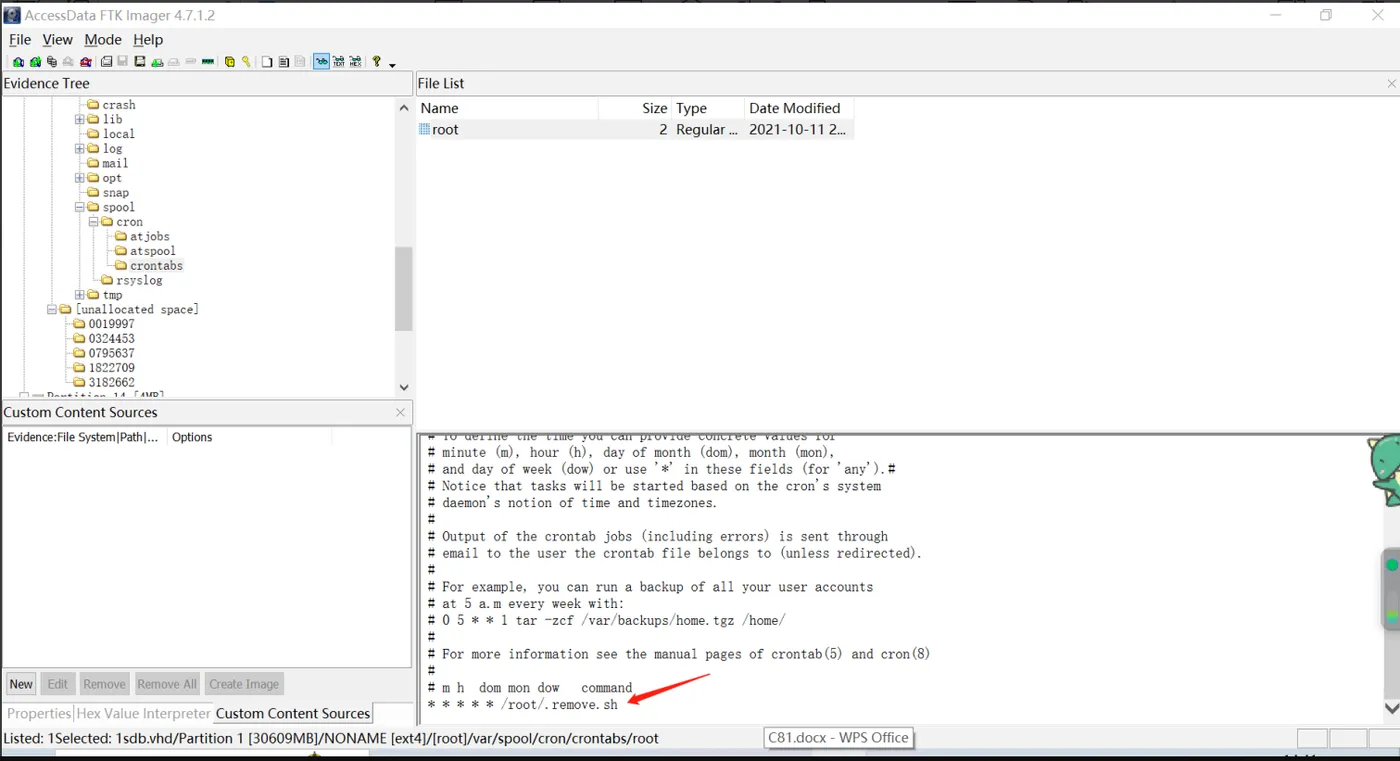Click the Export Files toolbar icon
This screenshot has width=1400, height=761.
[267, 61]
